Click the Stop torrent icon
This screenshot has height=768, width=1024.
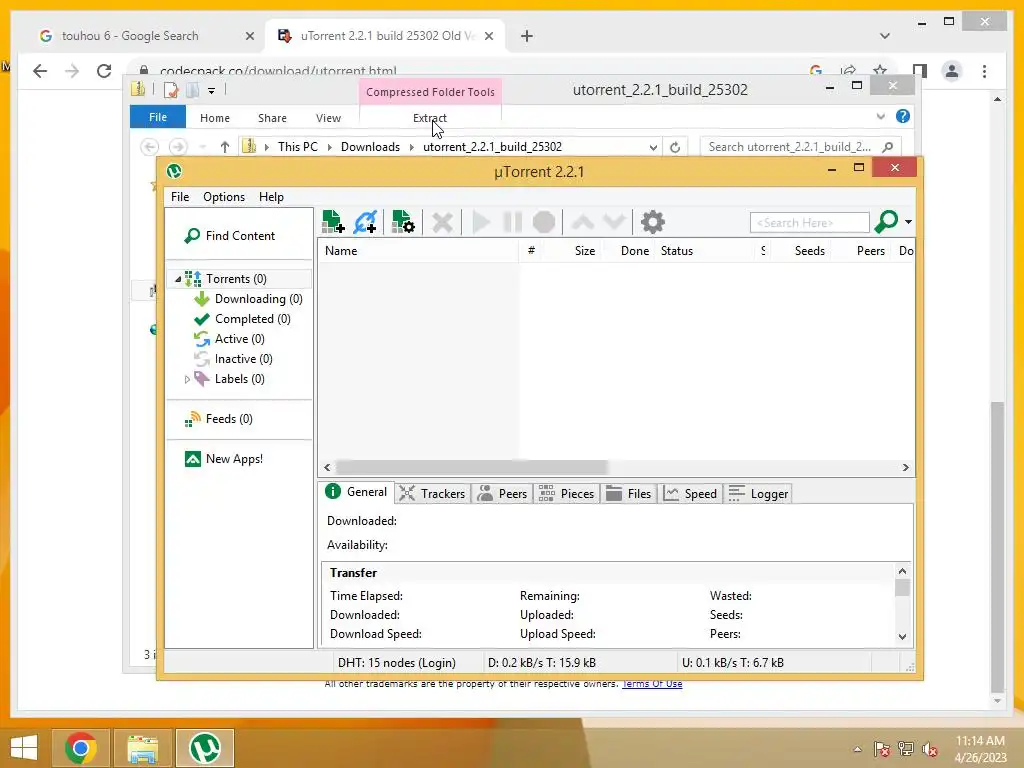(x=543, y=223)
